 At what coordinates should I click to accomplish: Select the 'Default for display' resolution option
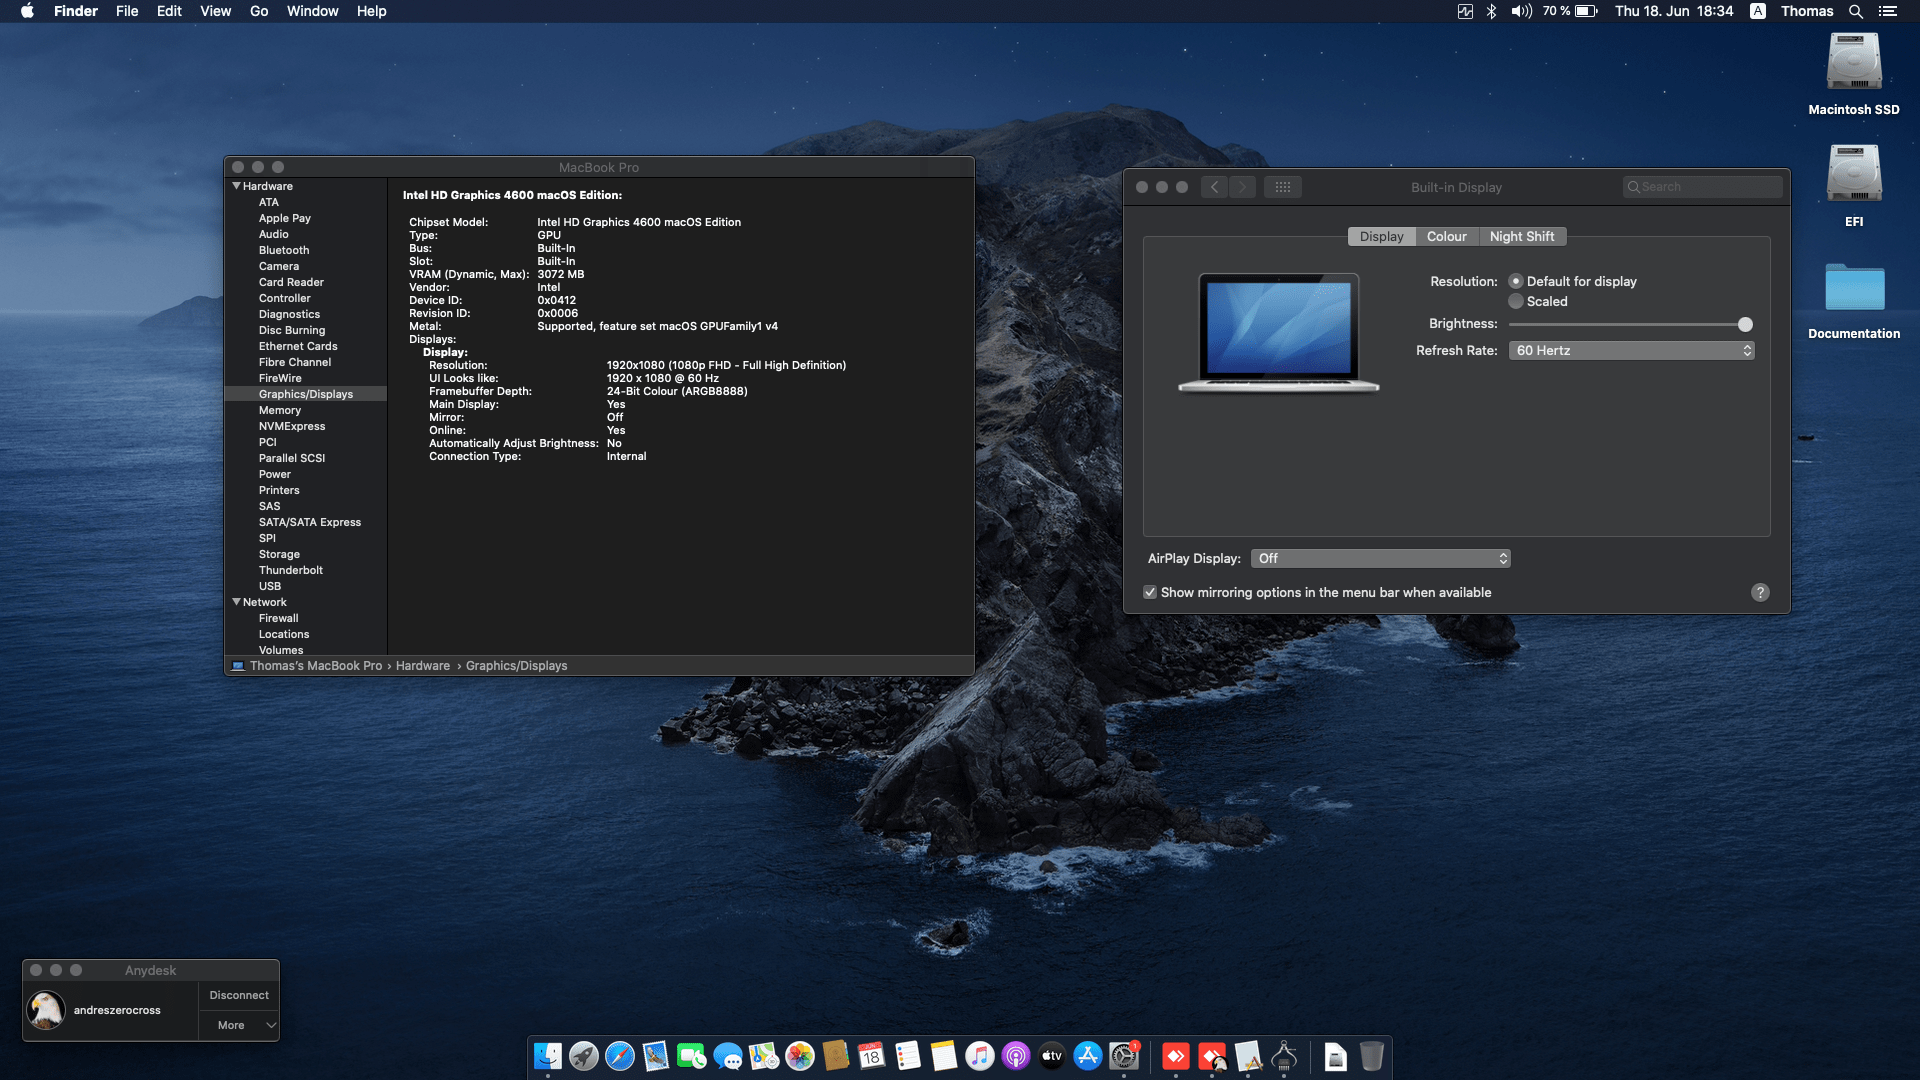[x=1516, y=282]
